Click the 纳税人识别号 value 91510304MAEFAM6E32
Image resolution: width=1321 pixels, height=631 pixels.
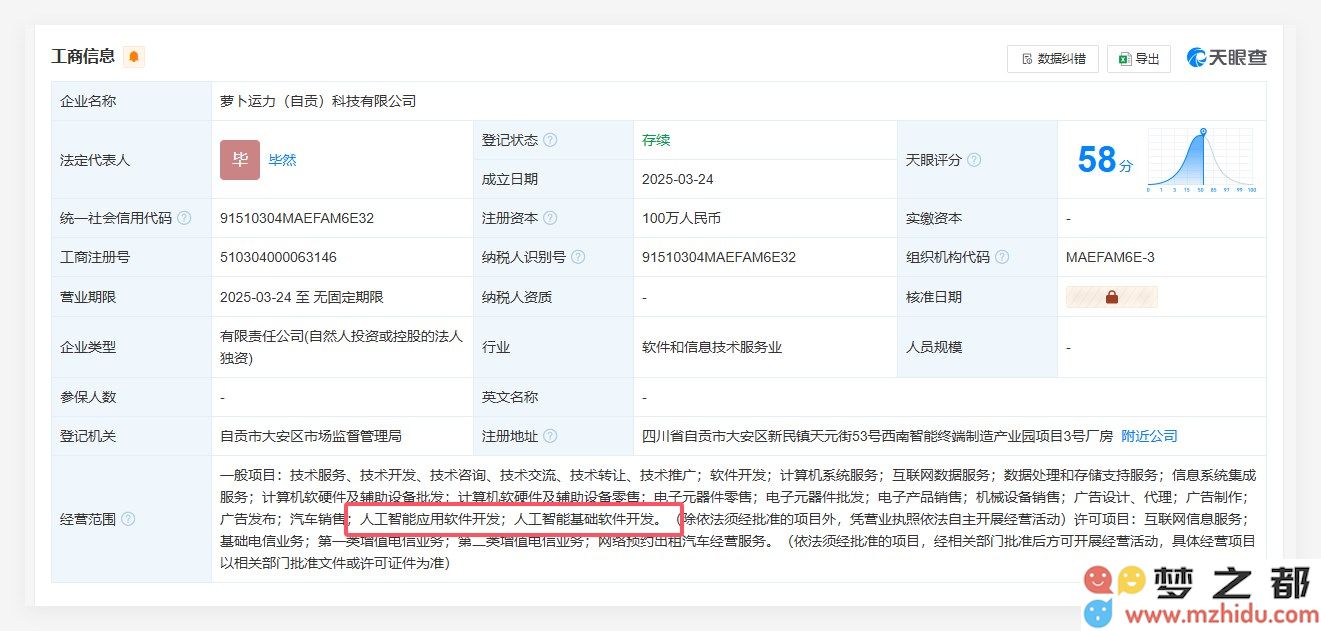pyautogui.click(x=719, y=257)
